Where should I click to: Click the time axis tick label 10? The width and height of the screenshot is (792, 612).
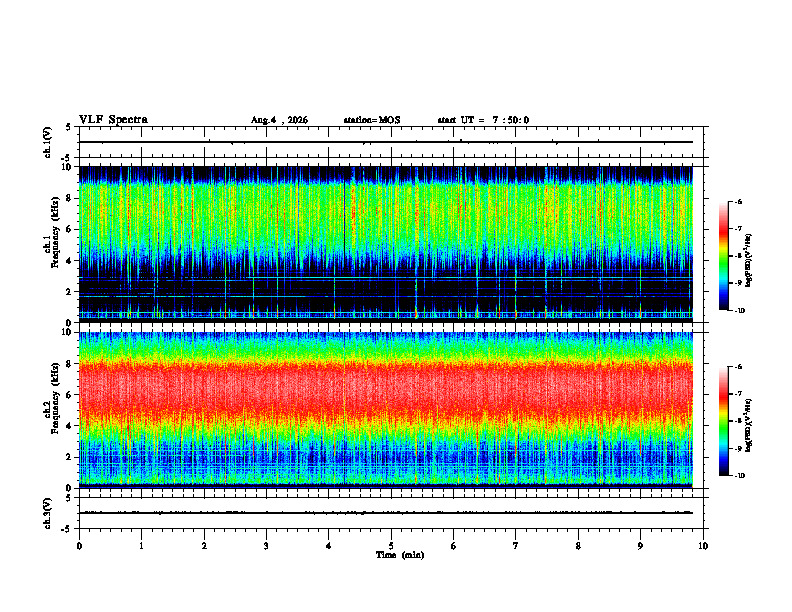point(703,546)
